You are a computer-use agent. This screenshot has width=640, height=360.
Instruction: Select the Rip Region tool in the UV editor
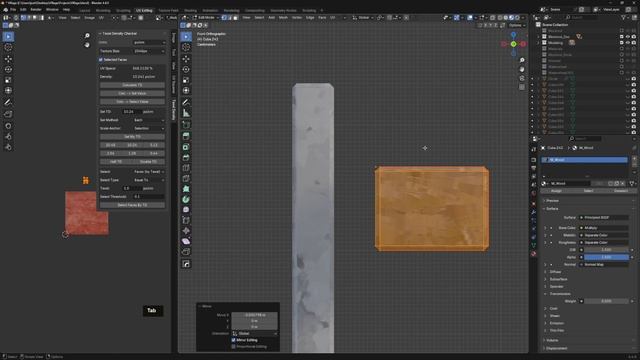8,114
